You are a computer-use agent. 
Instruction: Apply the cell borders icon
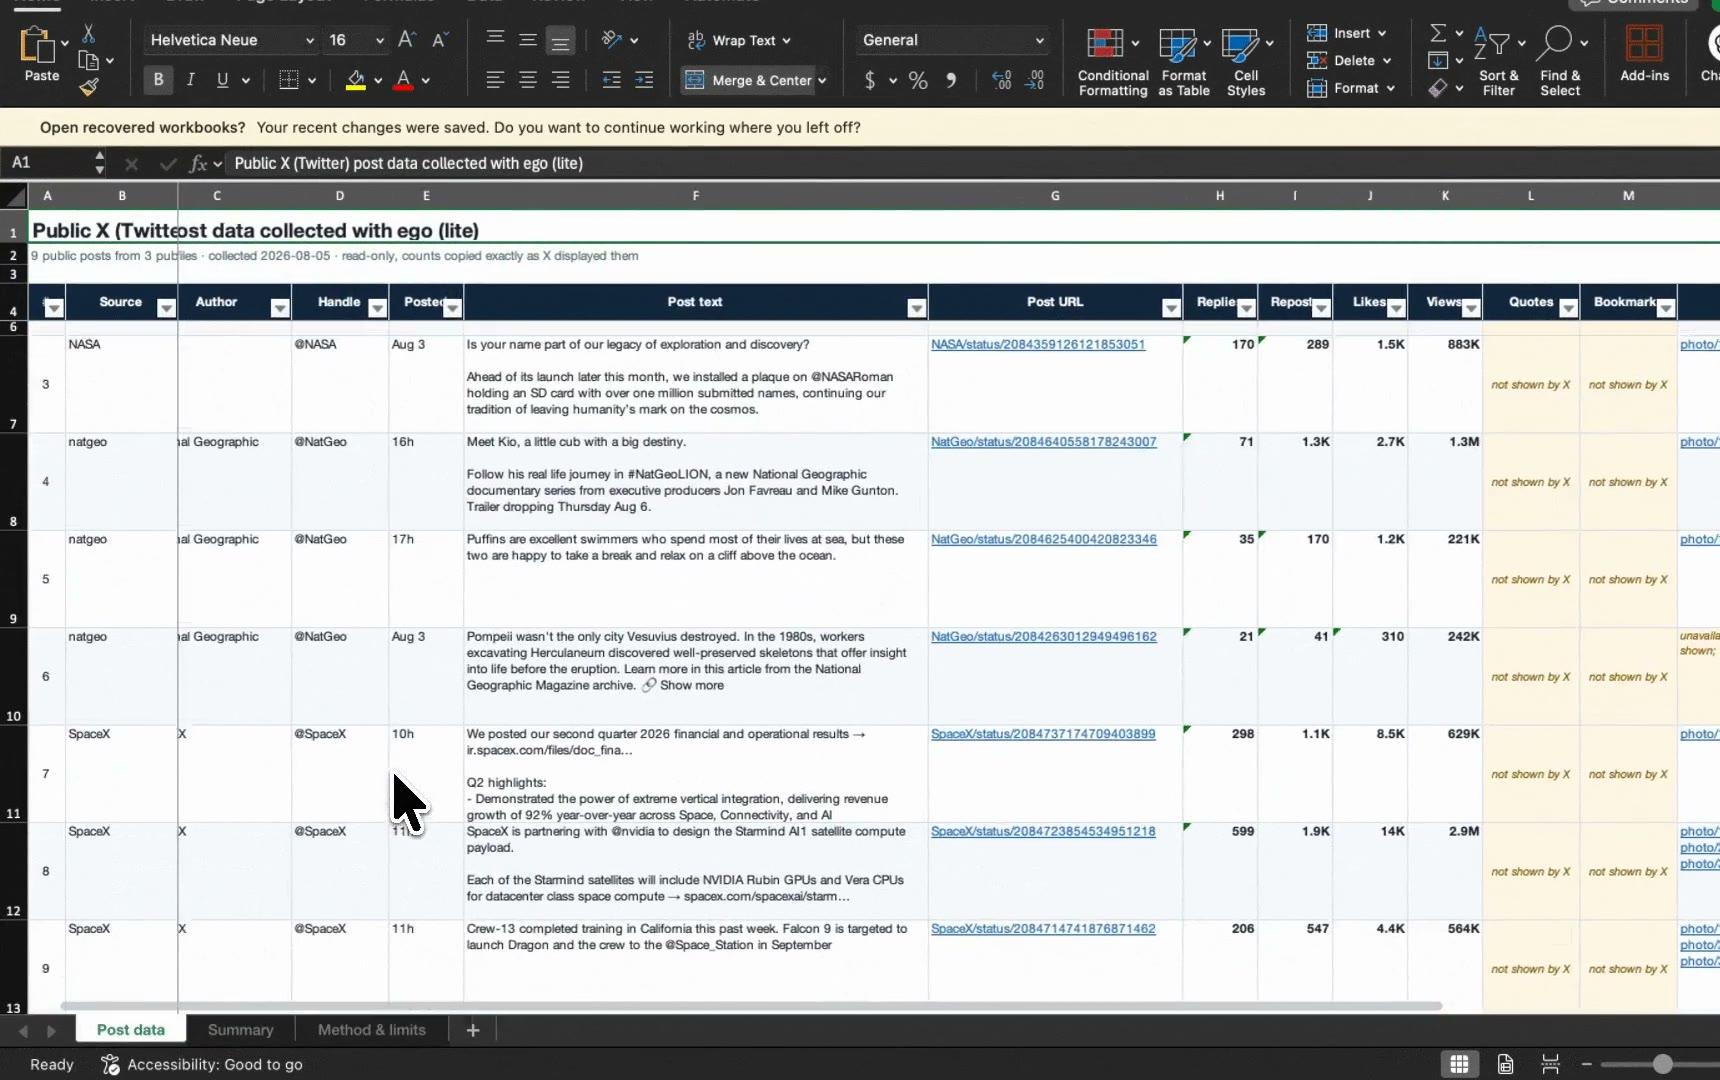click(x=289, y=80)
